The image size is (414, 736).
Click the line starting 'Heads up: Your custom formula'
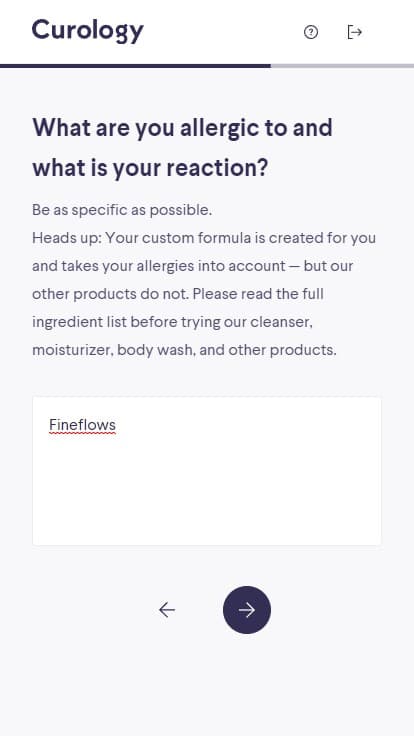204,238
